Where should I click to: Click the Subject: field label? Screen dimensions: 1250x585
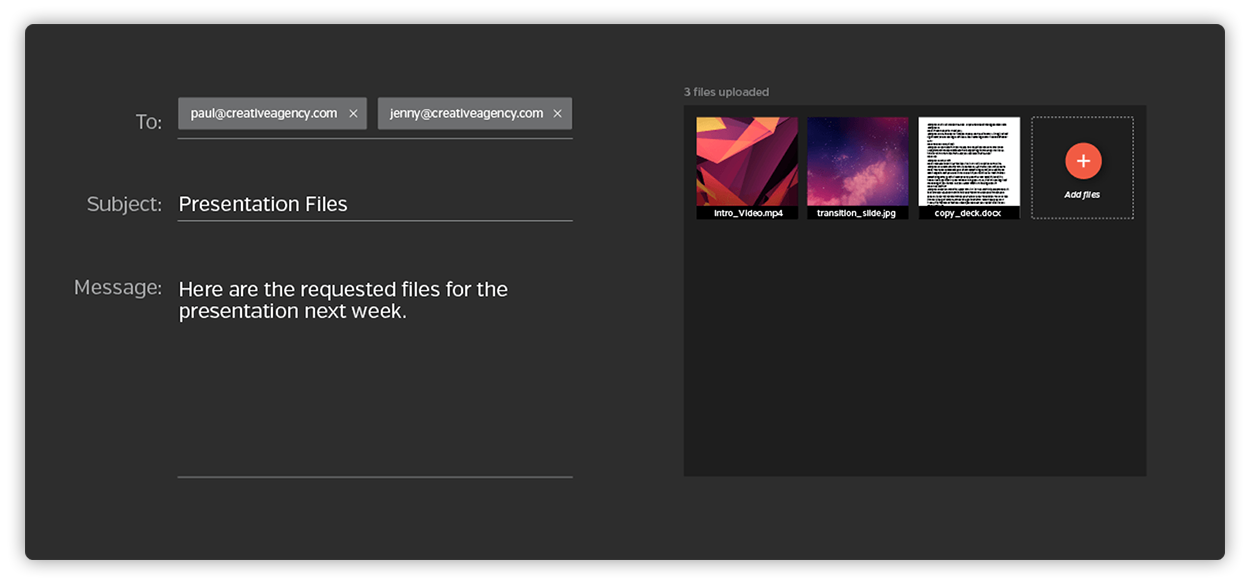[x=124, y=203]
